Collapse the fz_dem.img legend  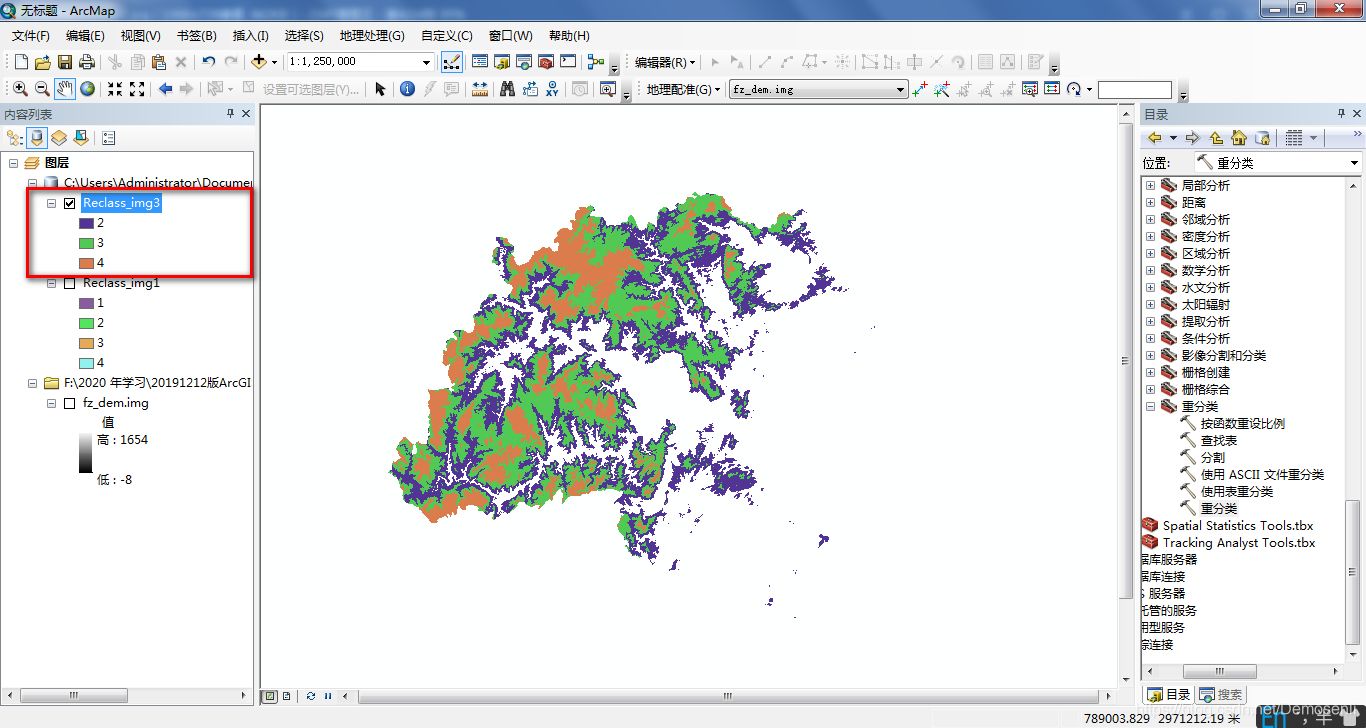pyautogui.click(x=51, y=403)
